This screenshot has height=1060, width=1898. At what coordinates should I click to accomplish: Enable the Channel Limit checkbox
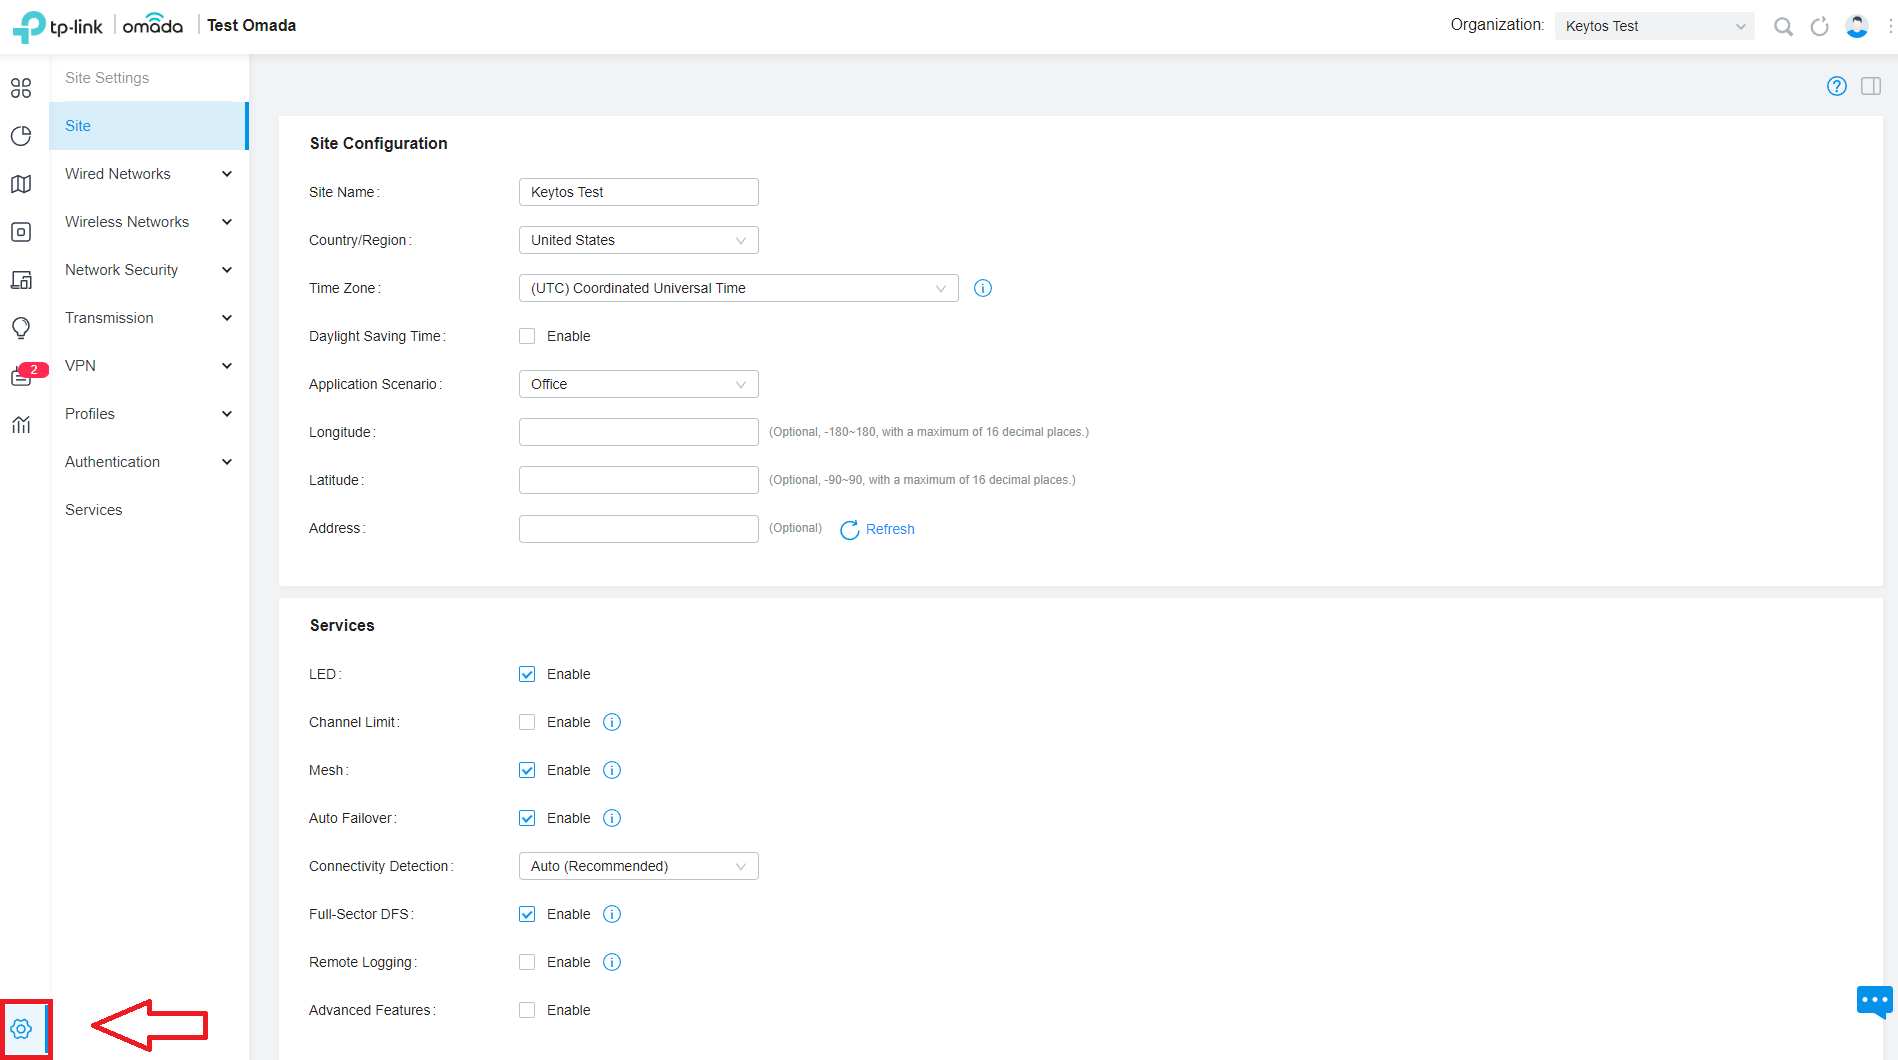tap(527, 722)
